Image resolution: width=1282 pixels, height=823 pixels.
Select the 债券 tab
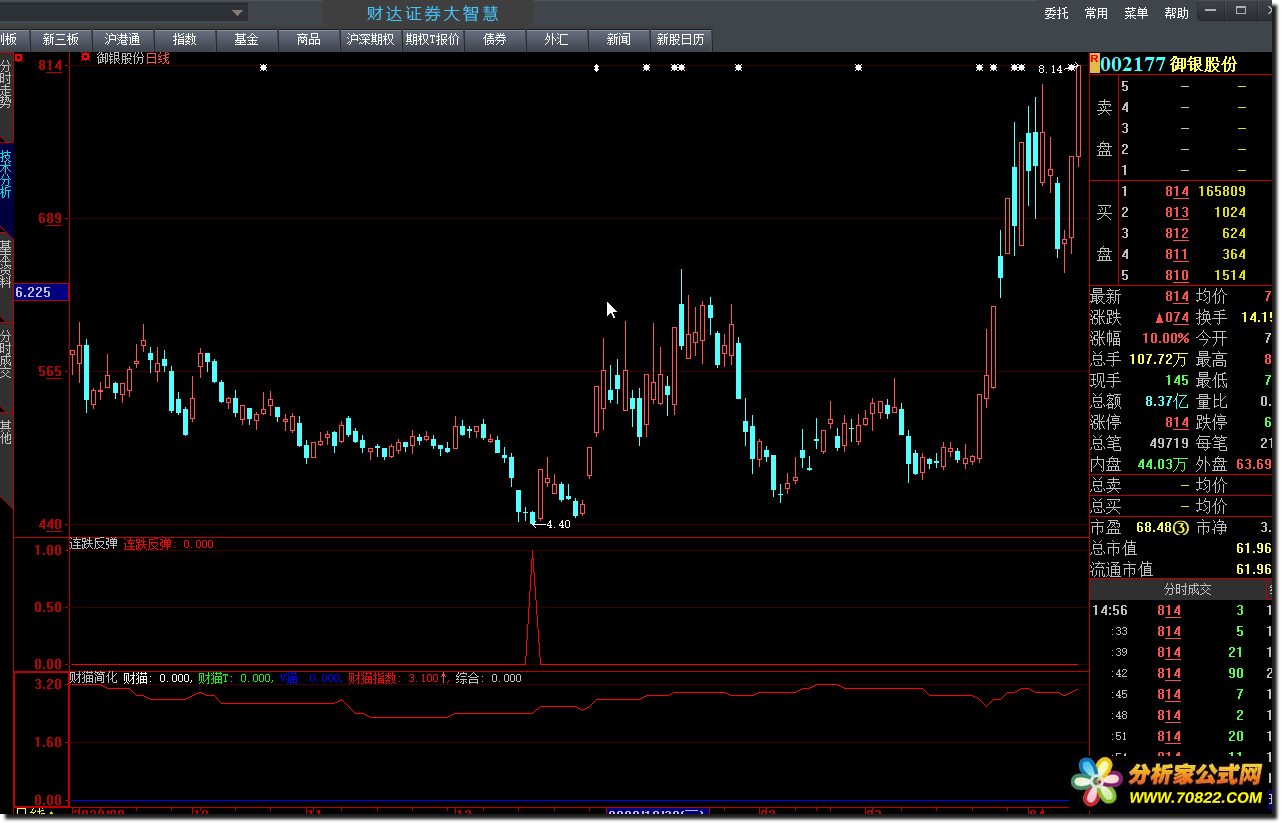(x=494, y=40)
